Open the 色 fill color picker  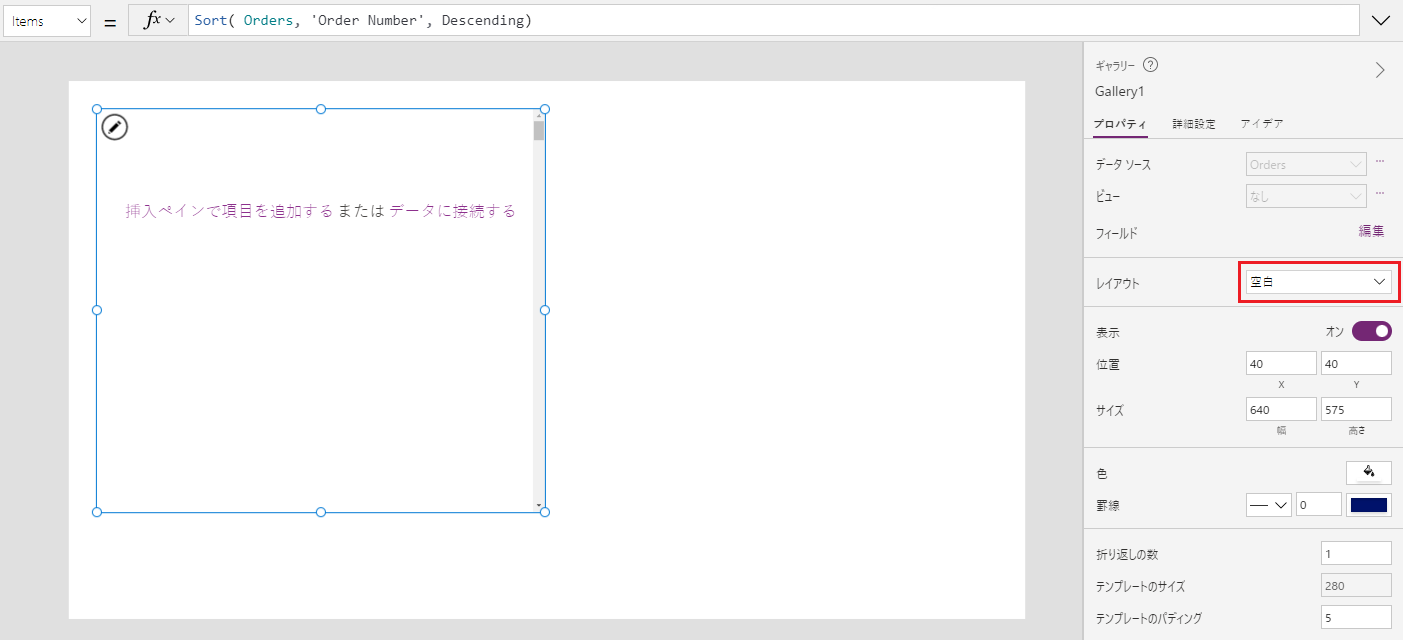coord(1369,473)
